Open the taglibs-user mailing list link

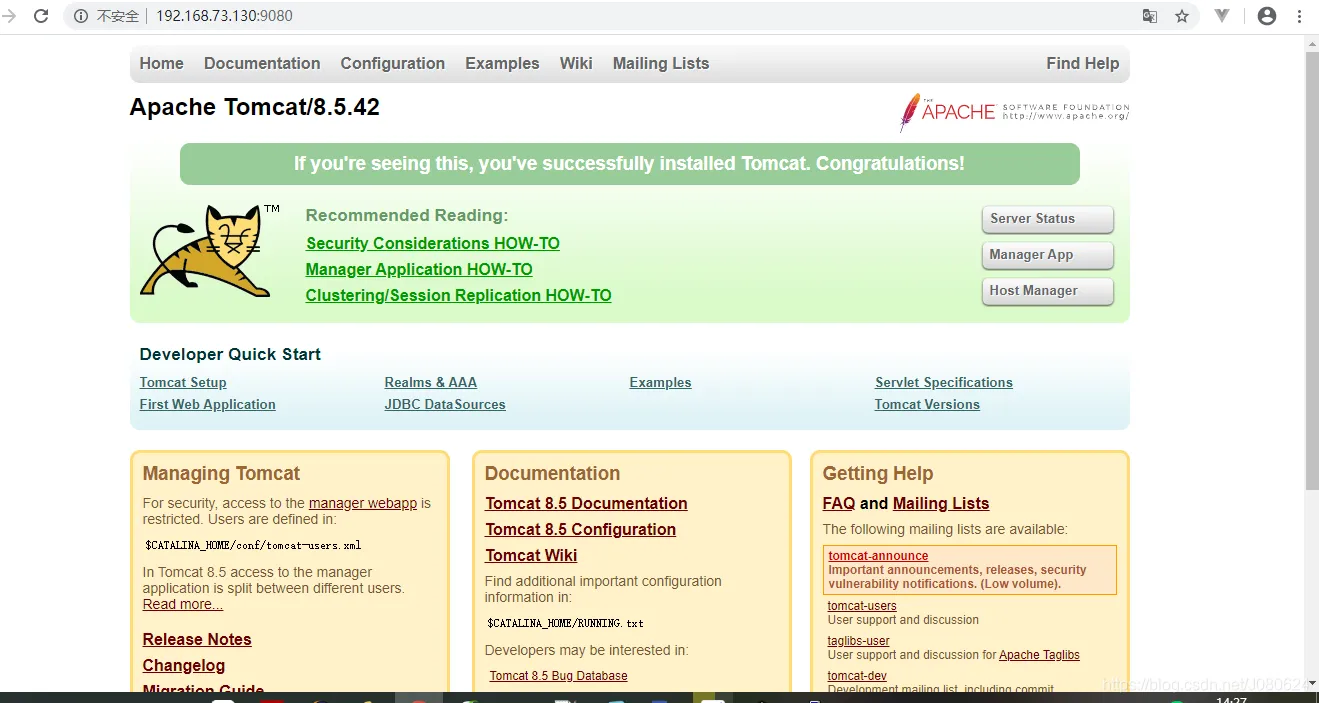[x=858, y=641]
